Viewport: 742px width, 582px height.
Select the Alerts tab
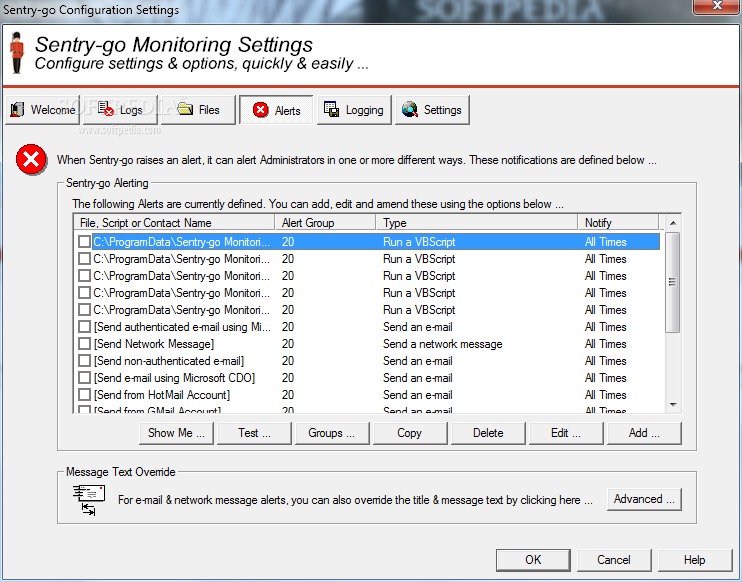pos(276,110)
